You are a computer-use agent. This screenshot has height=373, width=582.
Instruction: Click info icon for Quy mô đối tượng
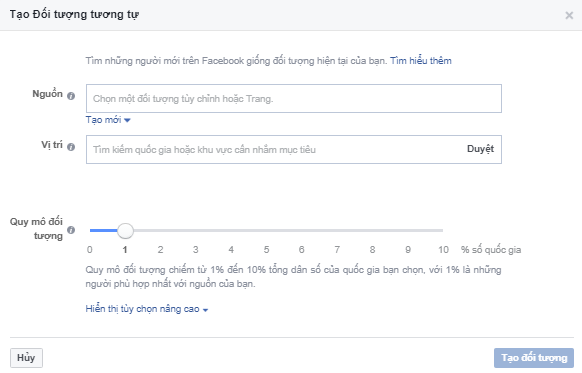[x=71, y=230]
